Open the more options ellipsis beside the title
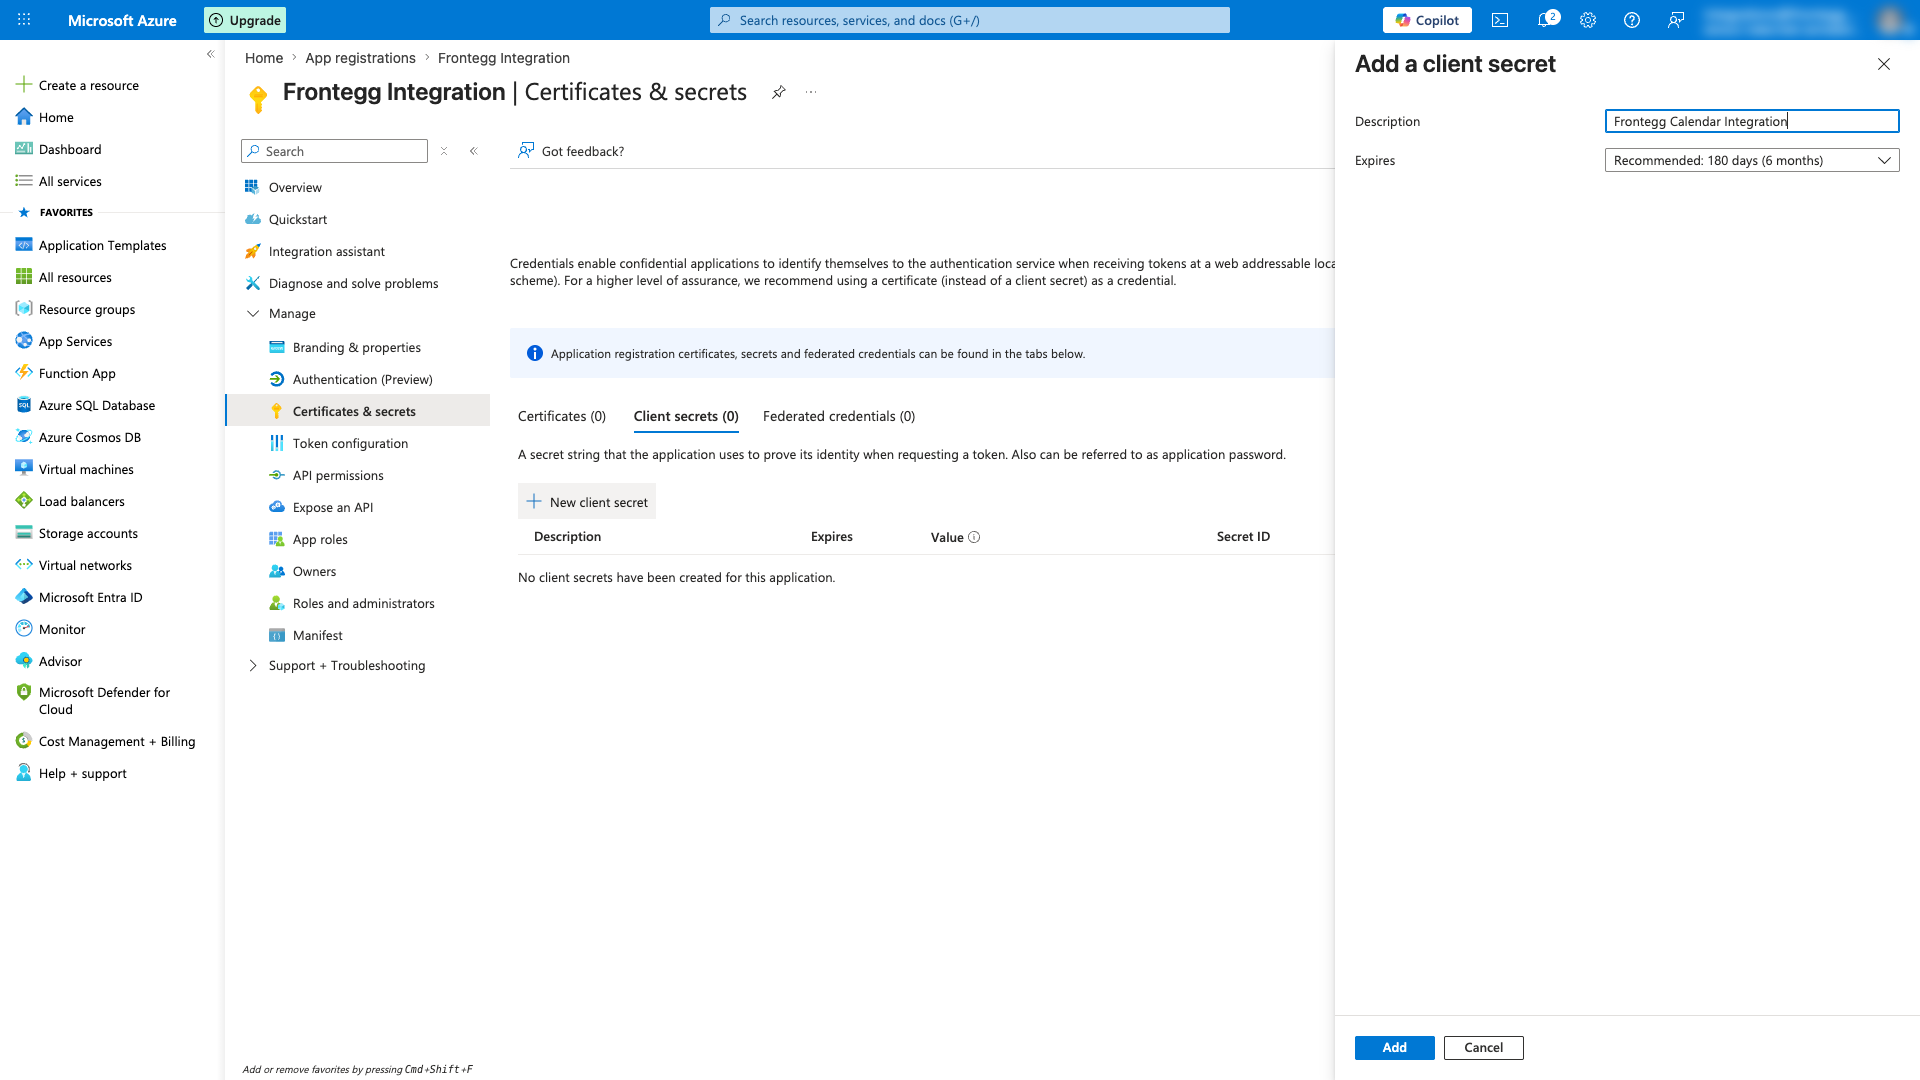1920x1080 pixels. [x=811, y=92]
